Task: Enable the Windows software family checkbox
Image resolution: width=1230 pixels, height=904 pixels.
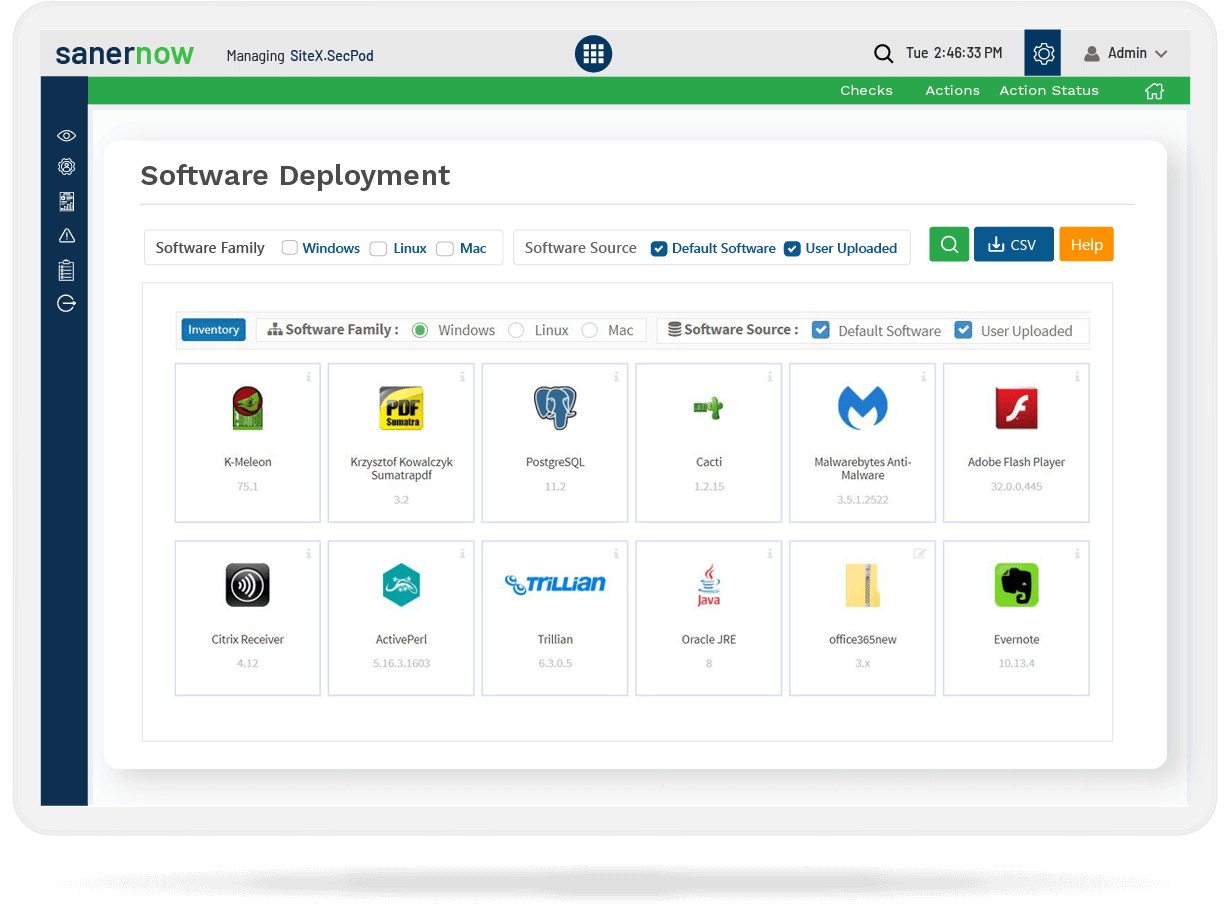Action: coord(289,247)
